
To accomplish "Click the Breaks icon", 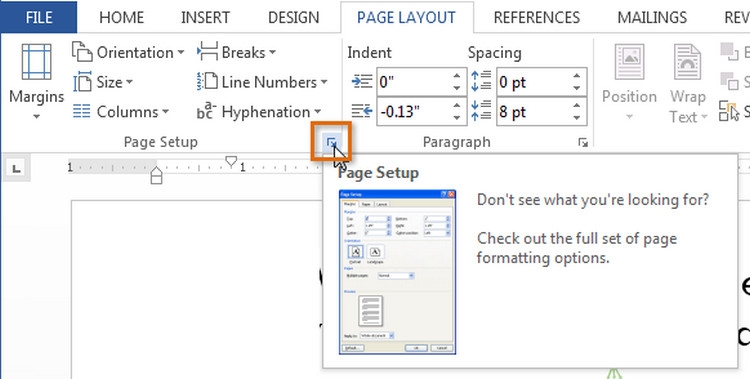I will (207, 52).
